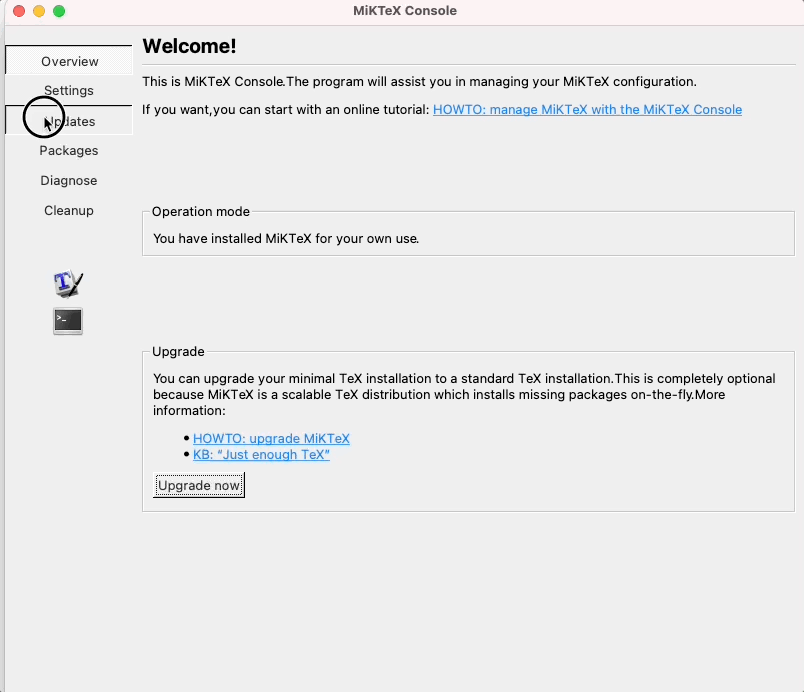Click the Upgrade group box title
The image size is (804, 692).
click(178, 352)
